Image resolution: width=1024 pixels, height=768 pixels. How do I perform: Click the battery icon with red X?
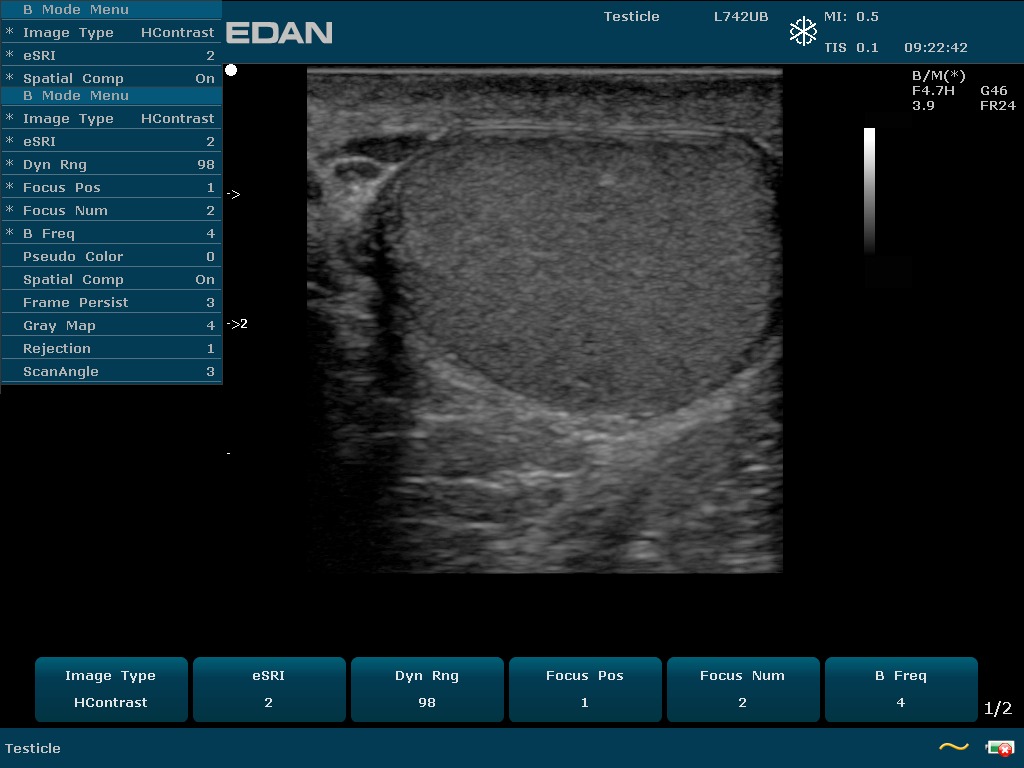click(999, 747)
